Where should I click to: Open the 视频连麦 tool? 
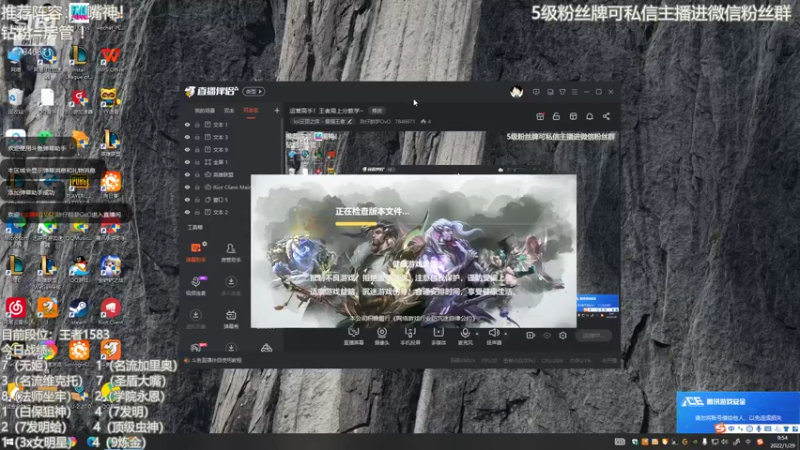196,286
